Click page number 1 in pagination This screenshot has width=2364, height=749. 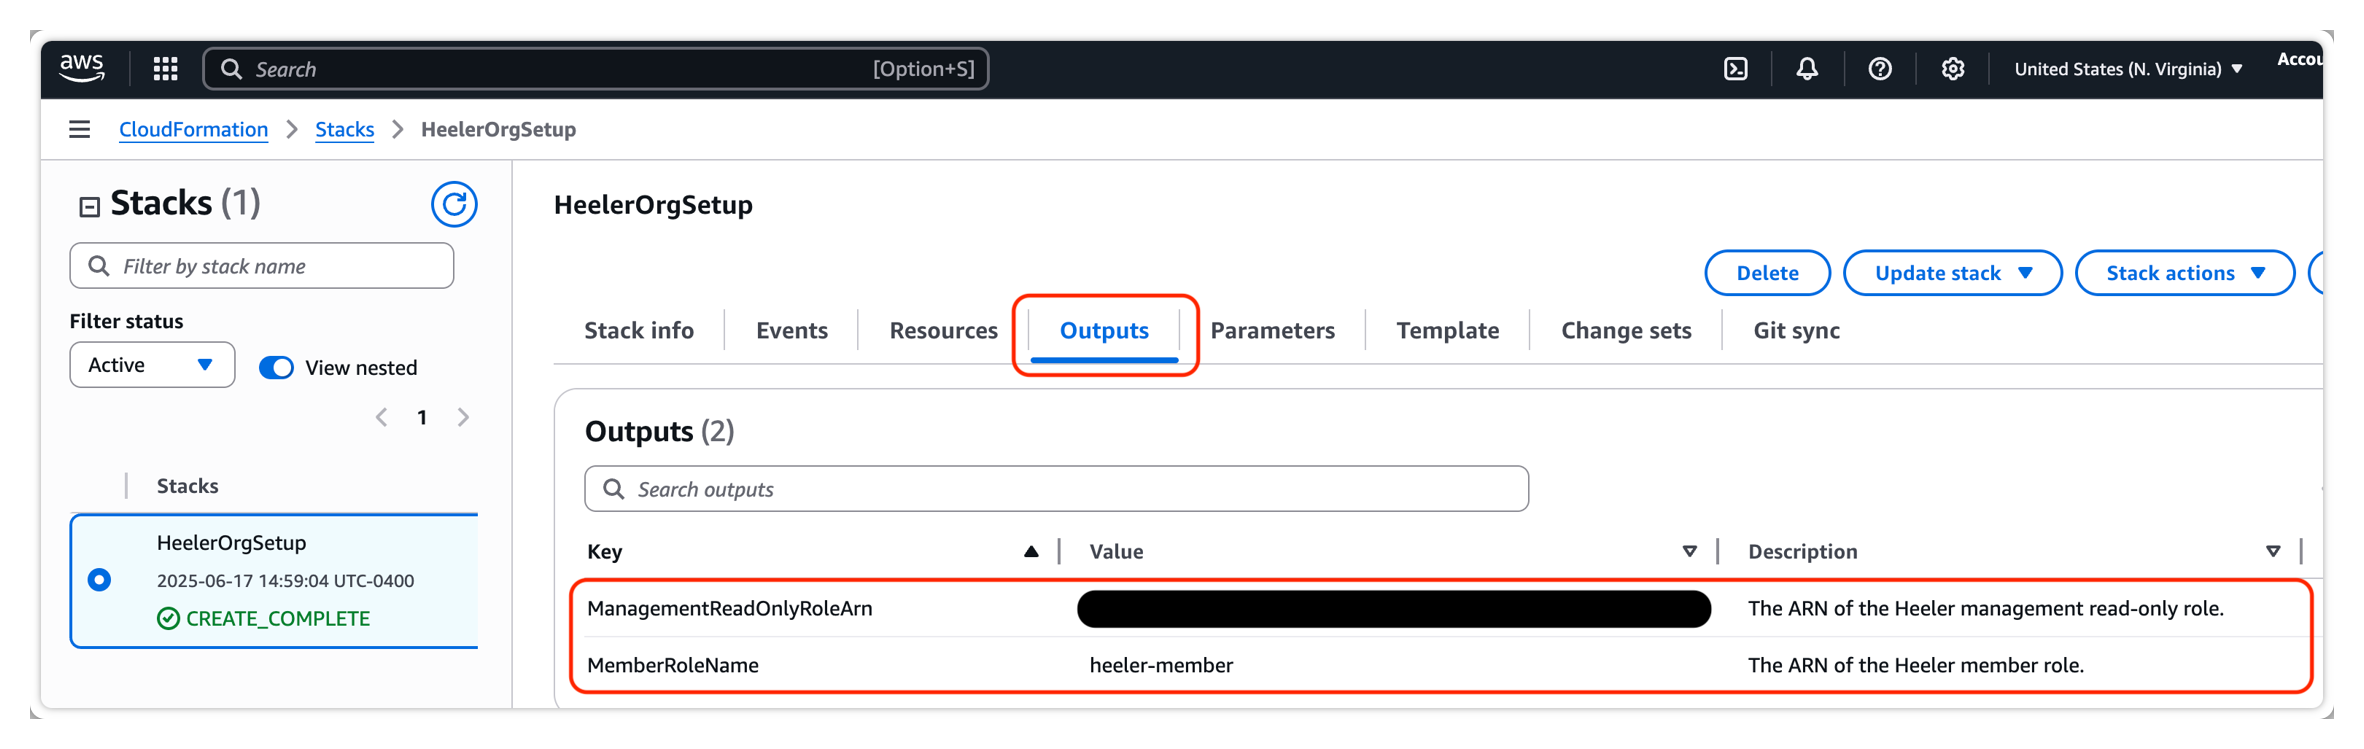pos(422,417)
